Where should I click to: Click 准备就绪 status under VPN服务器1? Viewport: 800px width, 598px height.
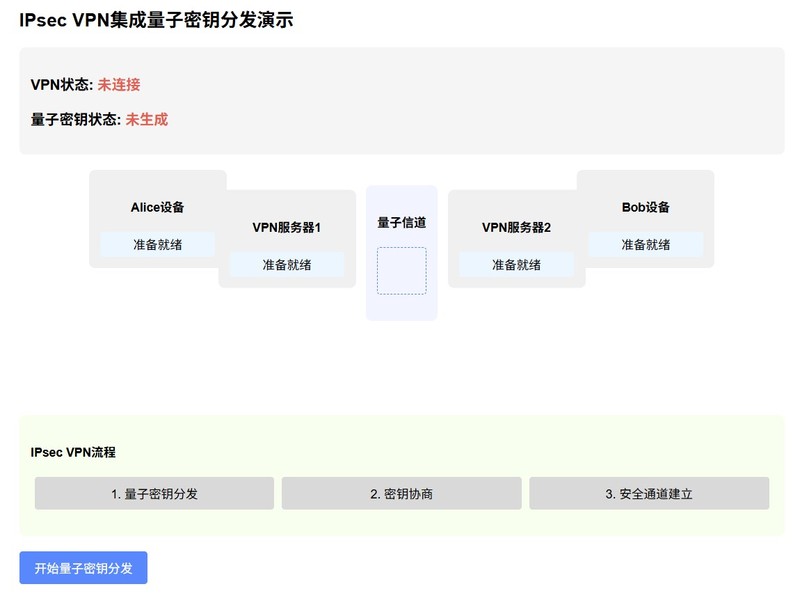(x=287, y=265)
